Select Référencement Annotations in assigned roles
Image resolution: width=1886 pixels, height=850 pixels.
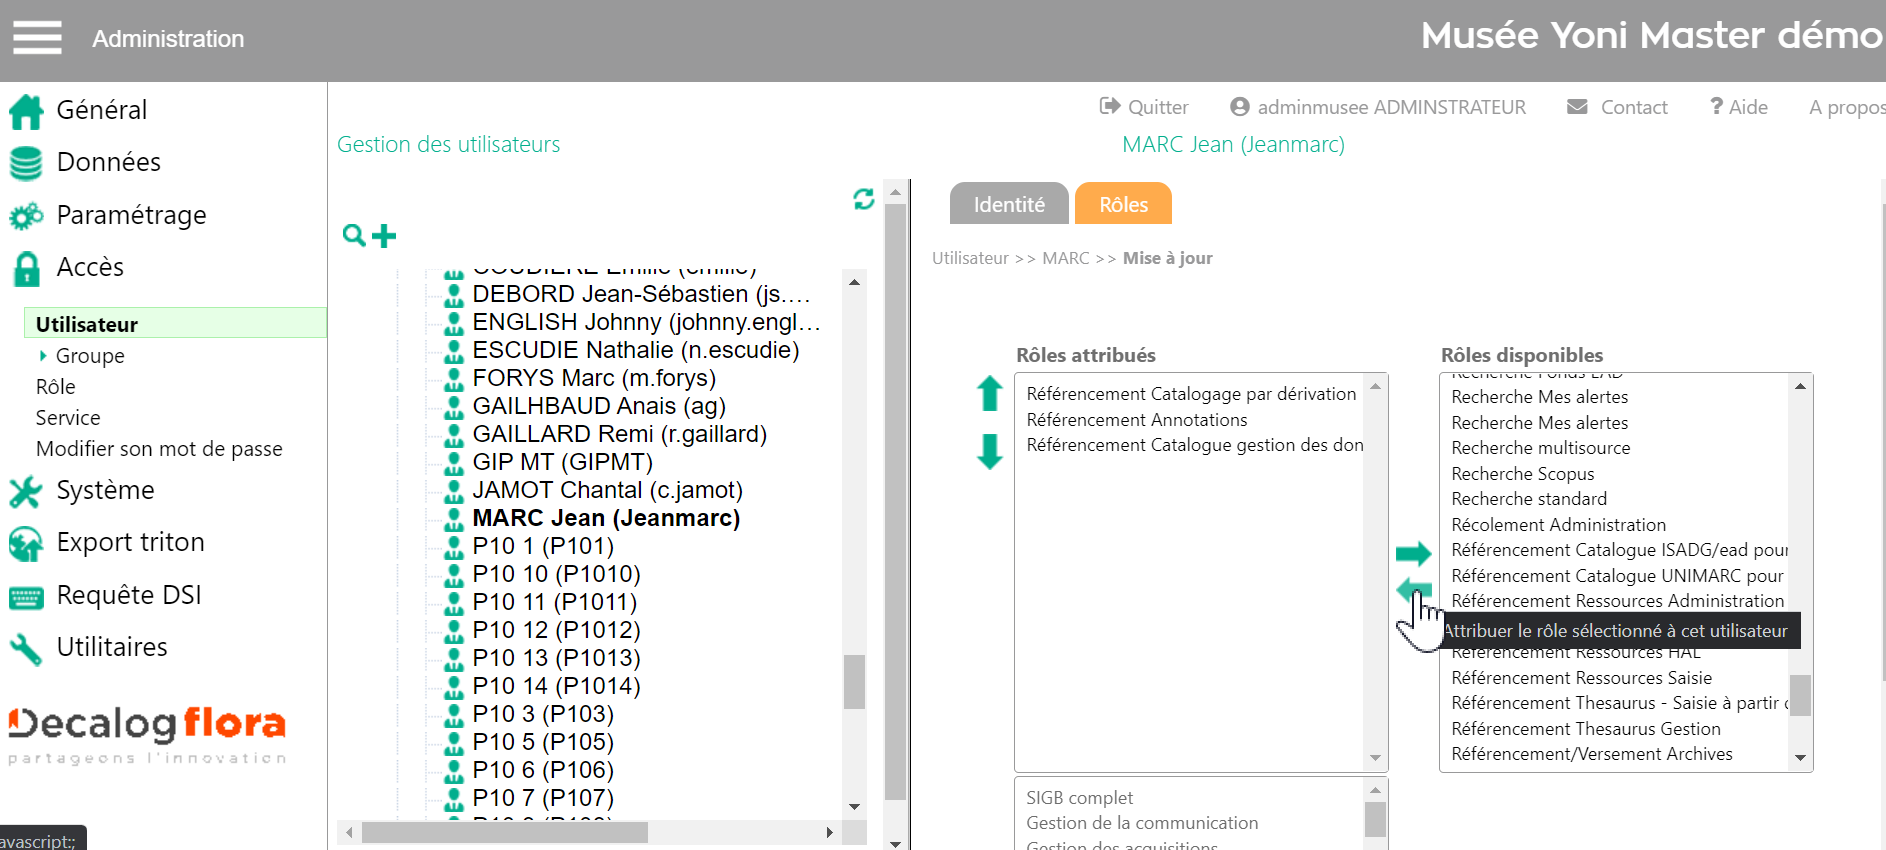(1136, 420)
